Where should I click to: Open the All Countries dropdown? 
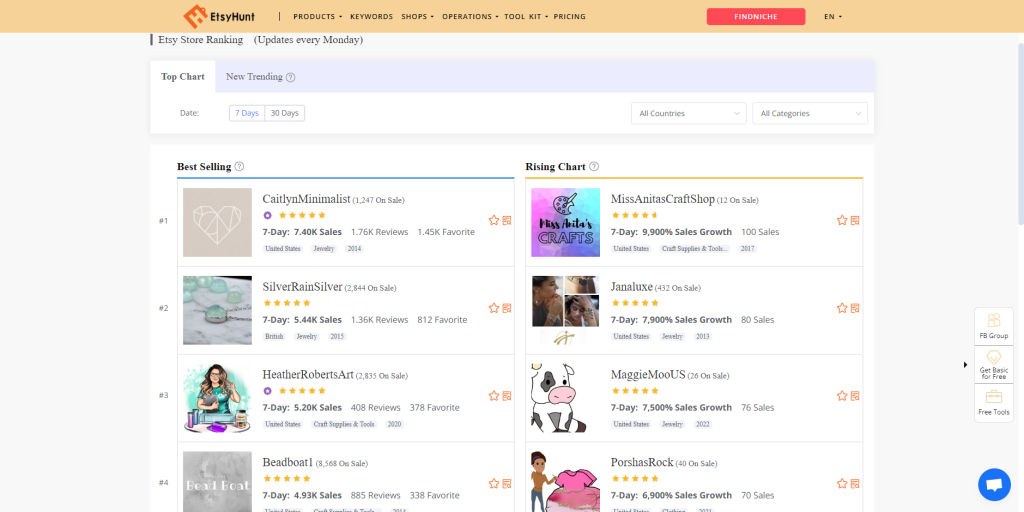coord(689,114)
